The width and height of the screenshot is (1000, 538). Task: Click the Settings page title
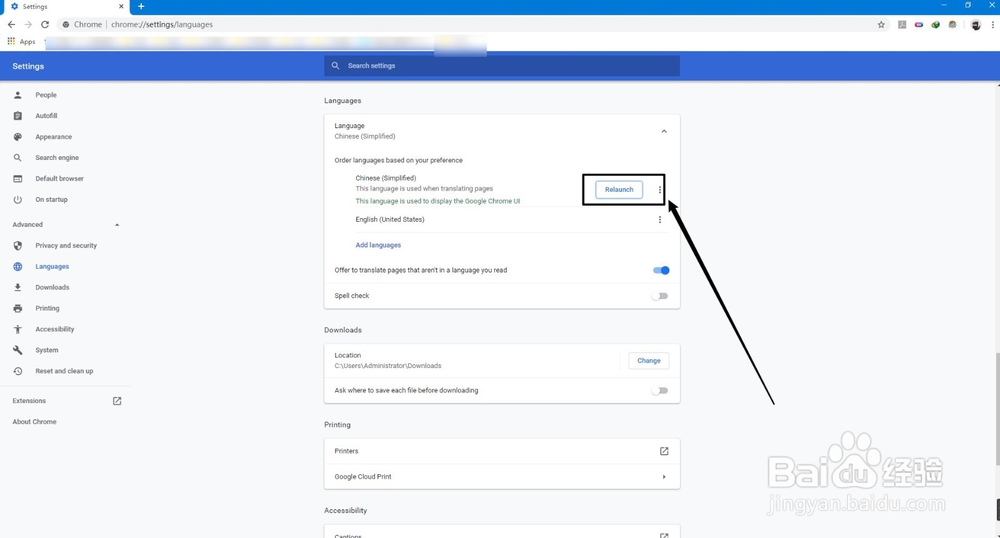[x=28, y=66]
